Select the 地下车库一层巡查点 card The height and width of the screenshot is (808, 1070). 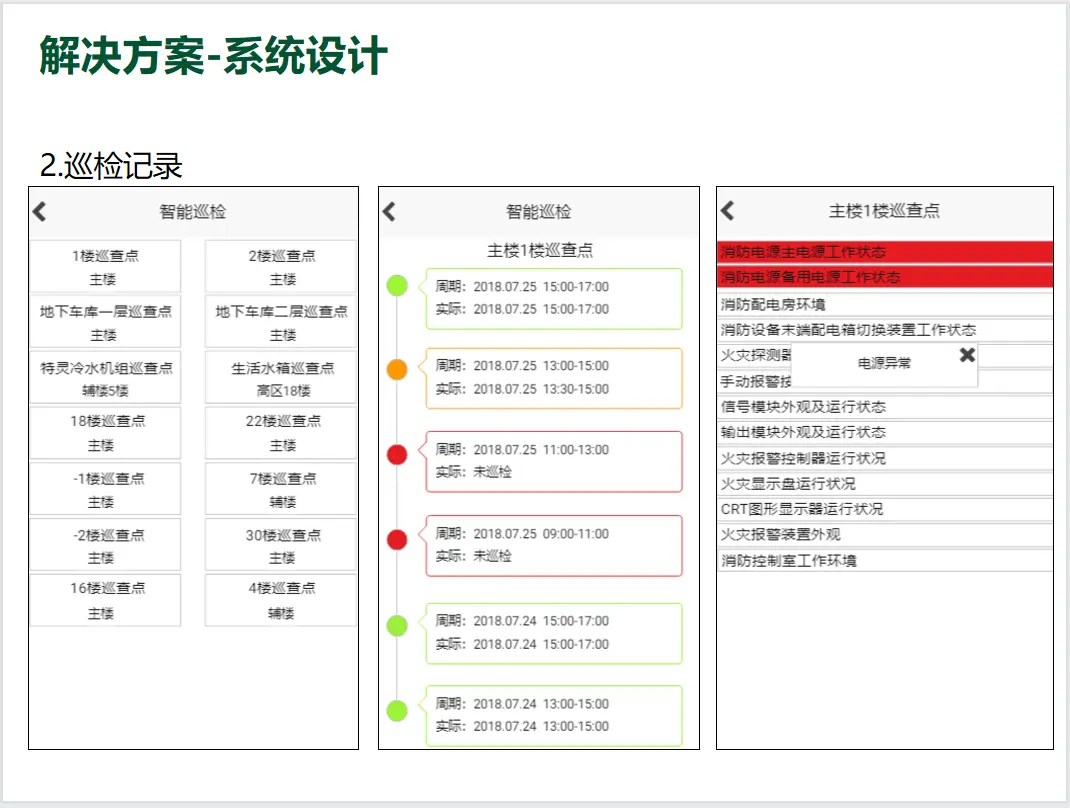point(105,322)
